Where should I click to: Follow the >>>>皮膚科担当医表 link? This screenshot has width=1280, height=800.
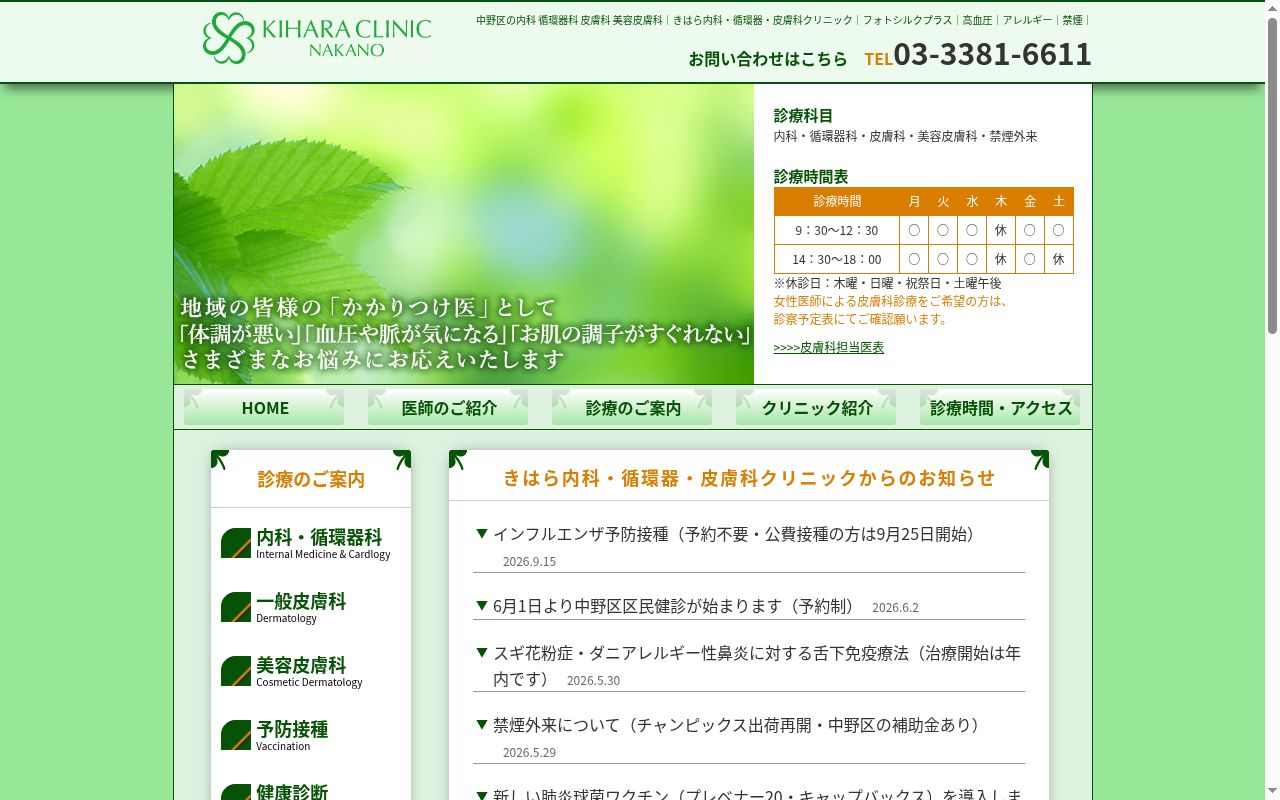[828, 347]
